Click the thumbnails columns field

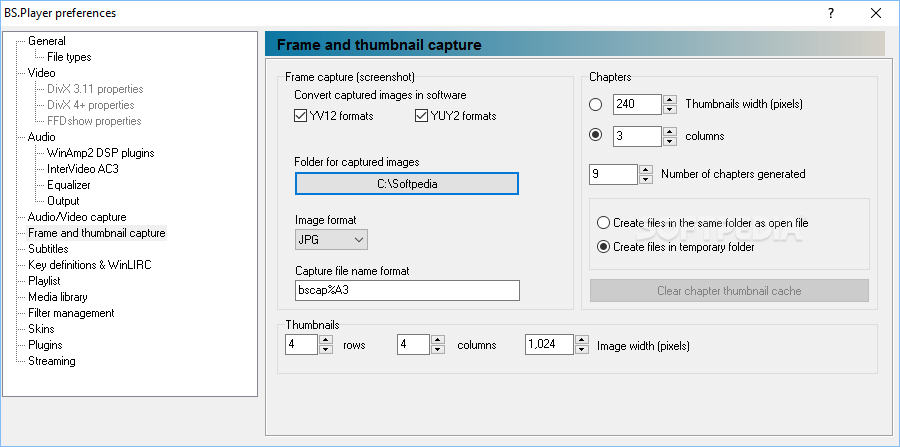[x=413, y=345]
